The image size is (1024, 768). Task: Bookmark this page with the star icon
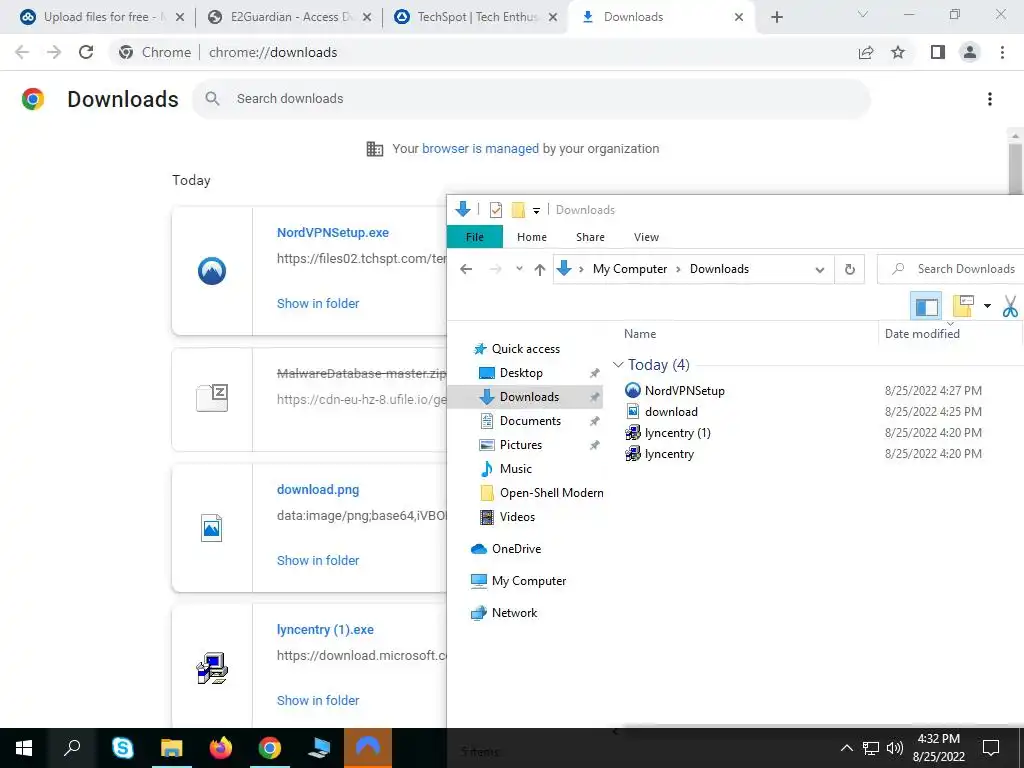click(898, 52)
